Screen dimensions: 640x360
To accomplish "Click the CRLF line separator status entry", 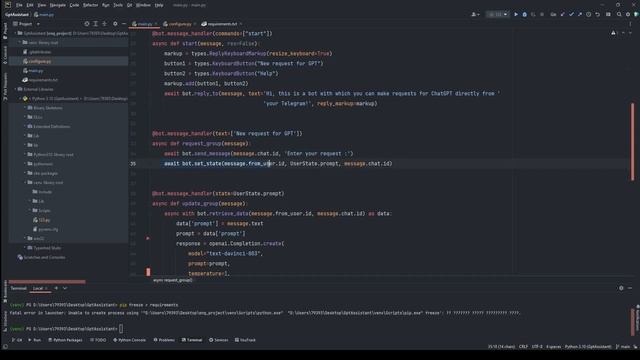I will point(523,347).
